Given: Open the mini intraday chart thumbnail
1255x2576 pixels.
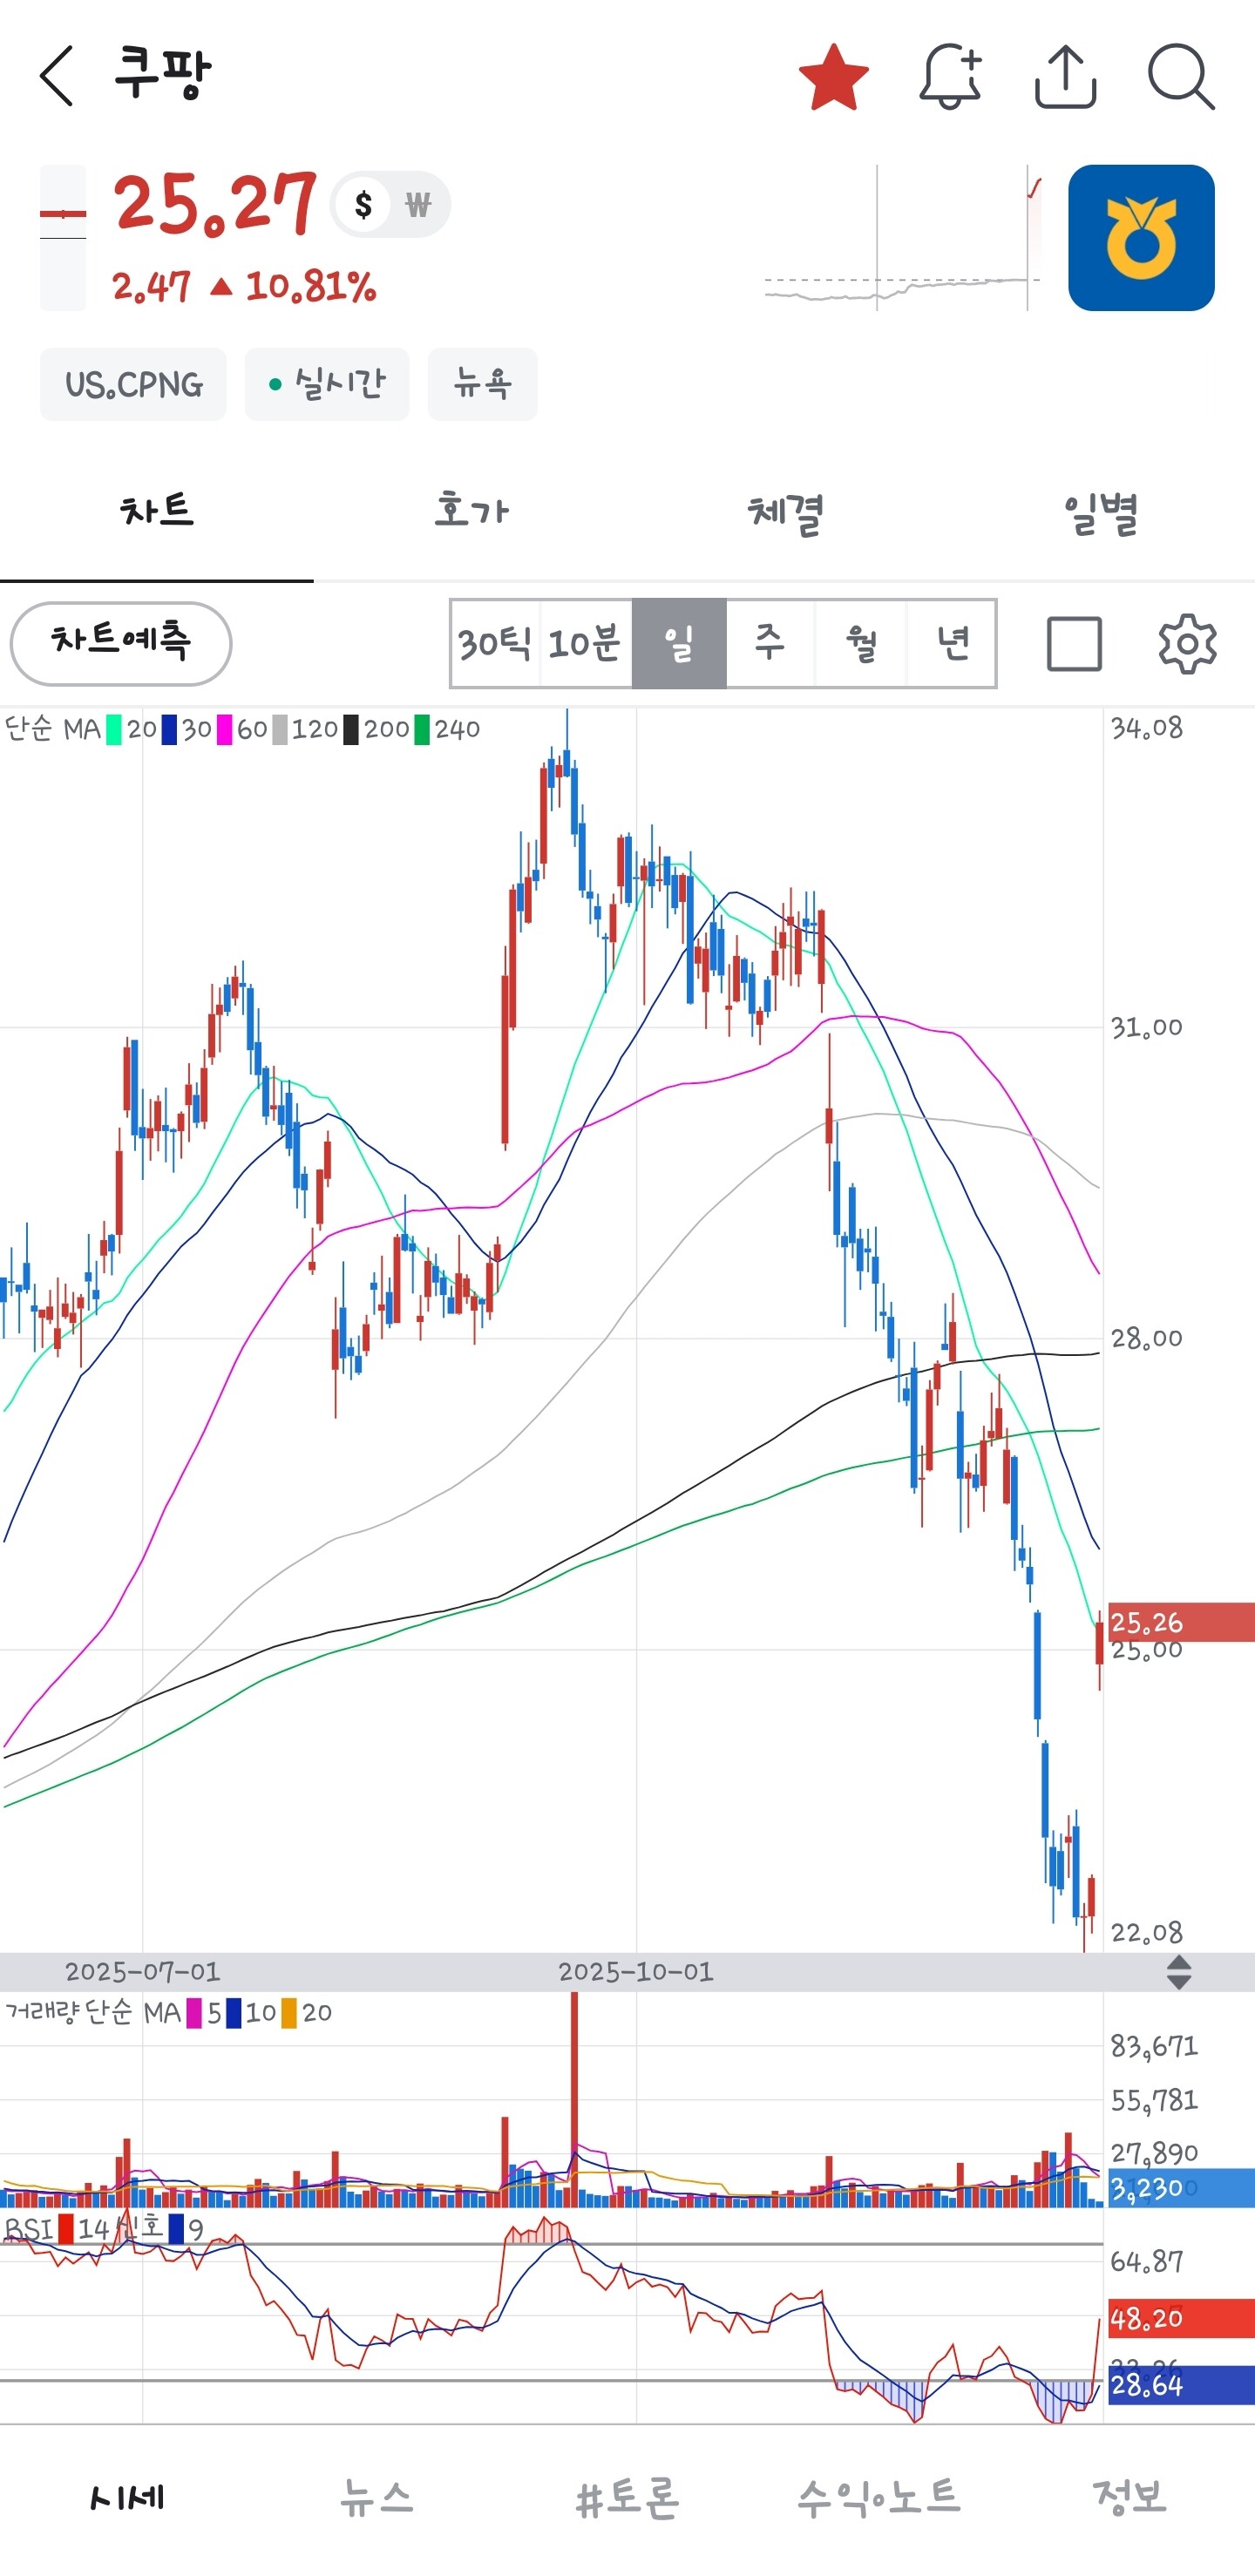Looking at the screenshot, I should coord(903,238).
